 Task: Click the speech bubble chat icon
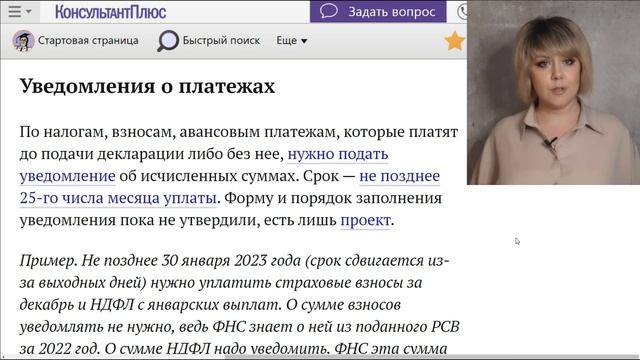329,11
